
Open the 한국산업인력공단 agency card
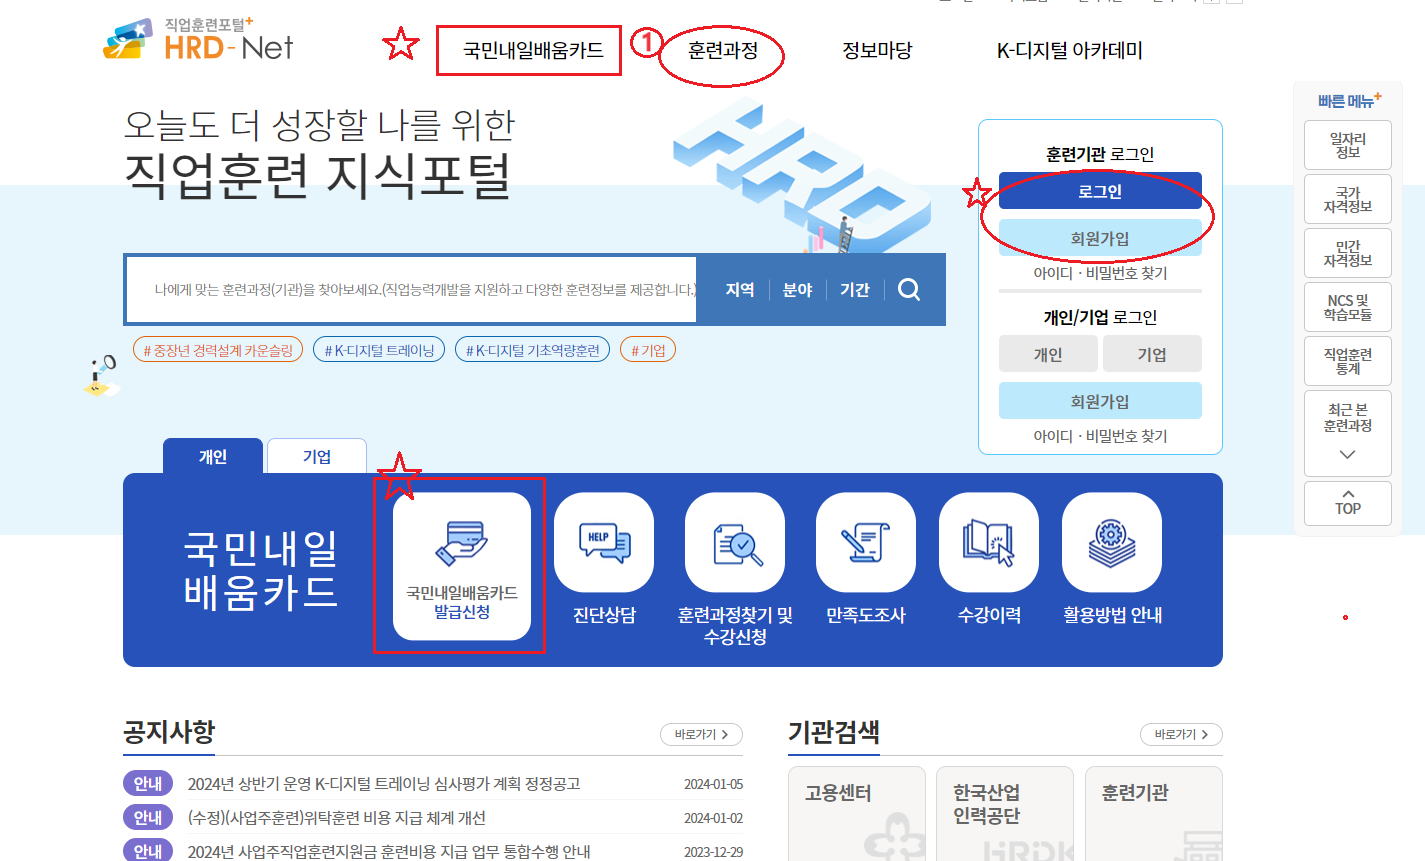pyautogui.click(x=1005, y=814)
